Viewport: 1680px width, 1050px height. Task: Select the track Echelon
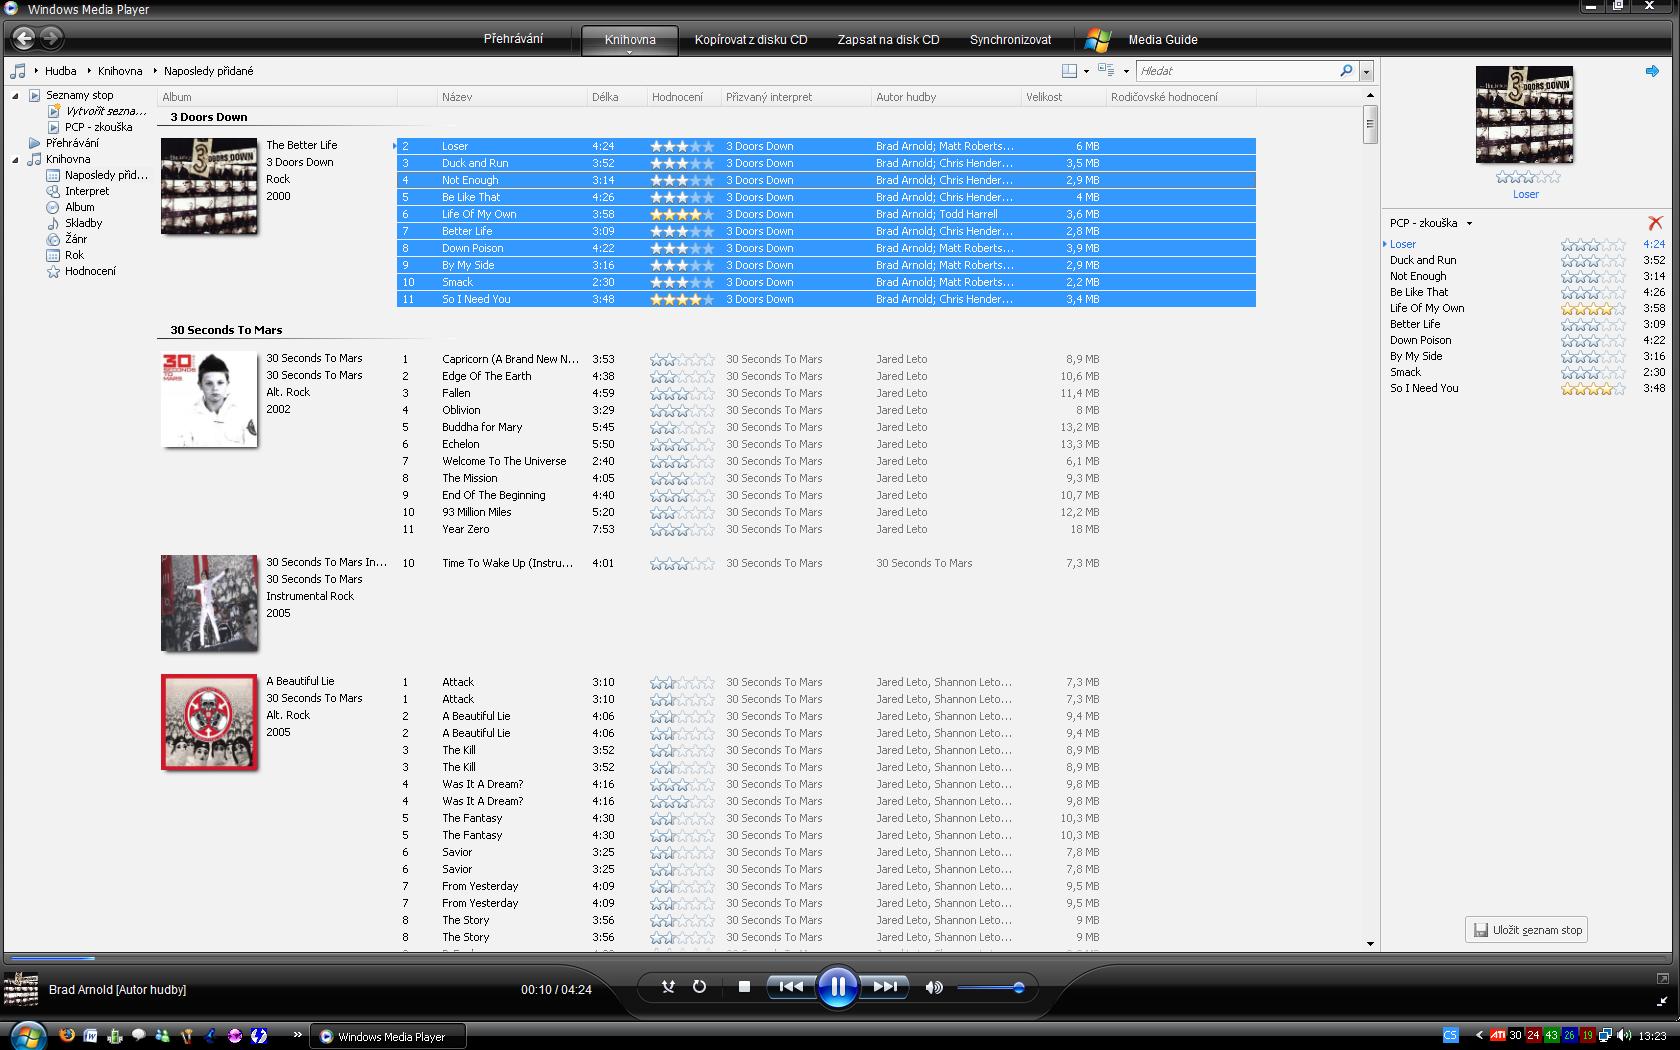pos(460,444)
